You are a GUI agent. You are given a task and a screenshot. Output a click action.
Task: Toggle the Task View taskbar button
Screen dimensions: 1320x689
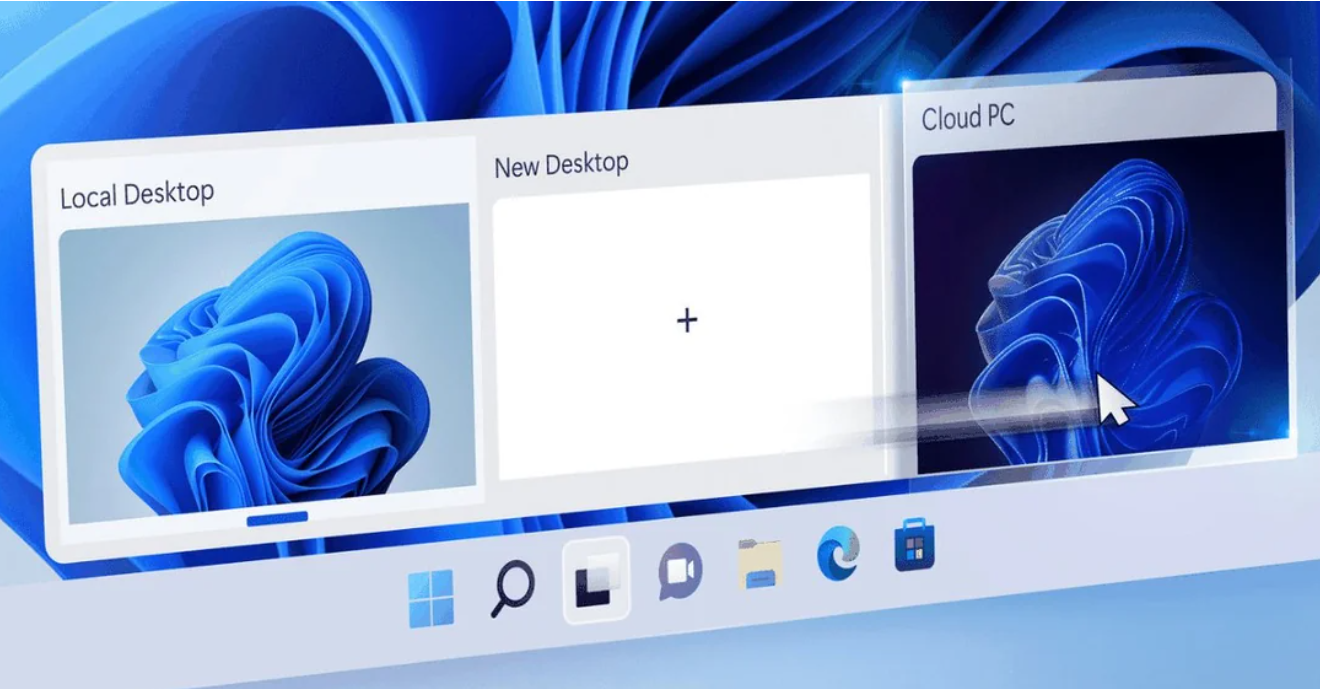click(x=596, y=581)
